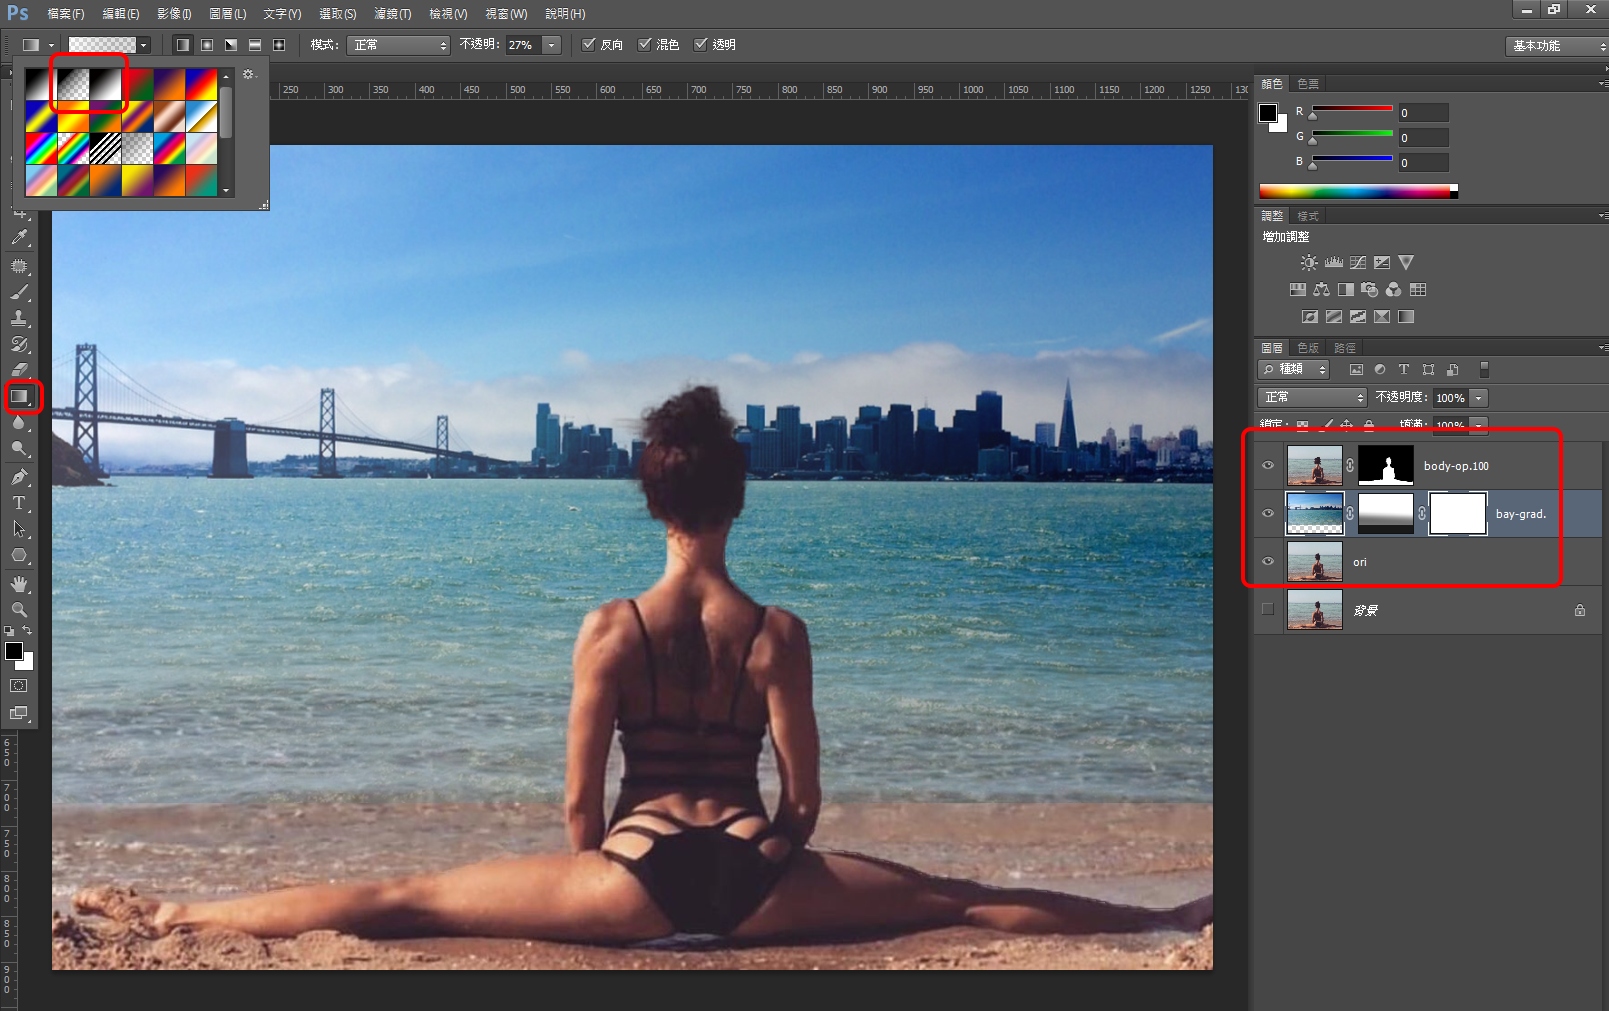Open the 模式 blend mode dropdown
Image resolution: width=1609 pixels, height=1011 pixels.
coord(398,45)
